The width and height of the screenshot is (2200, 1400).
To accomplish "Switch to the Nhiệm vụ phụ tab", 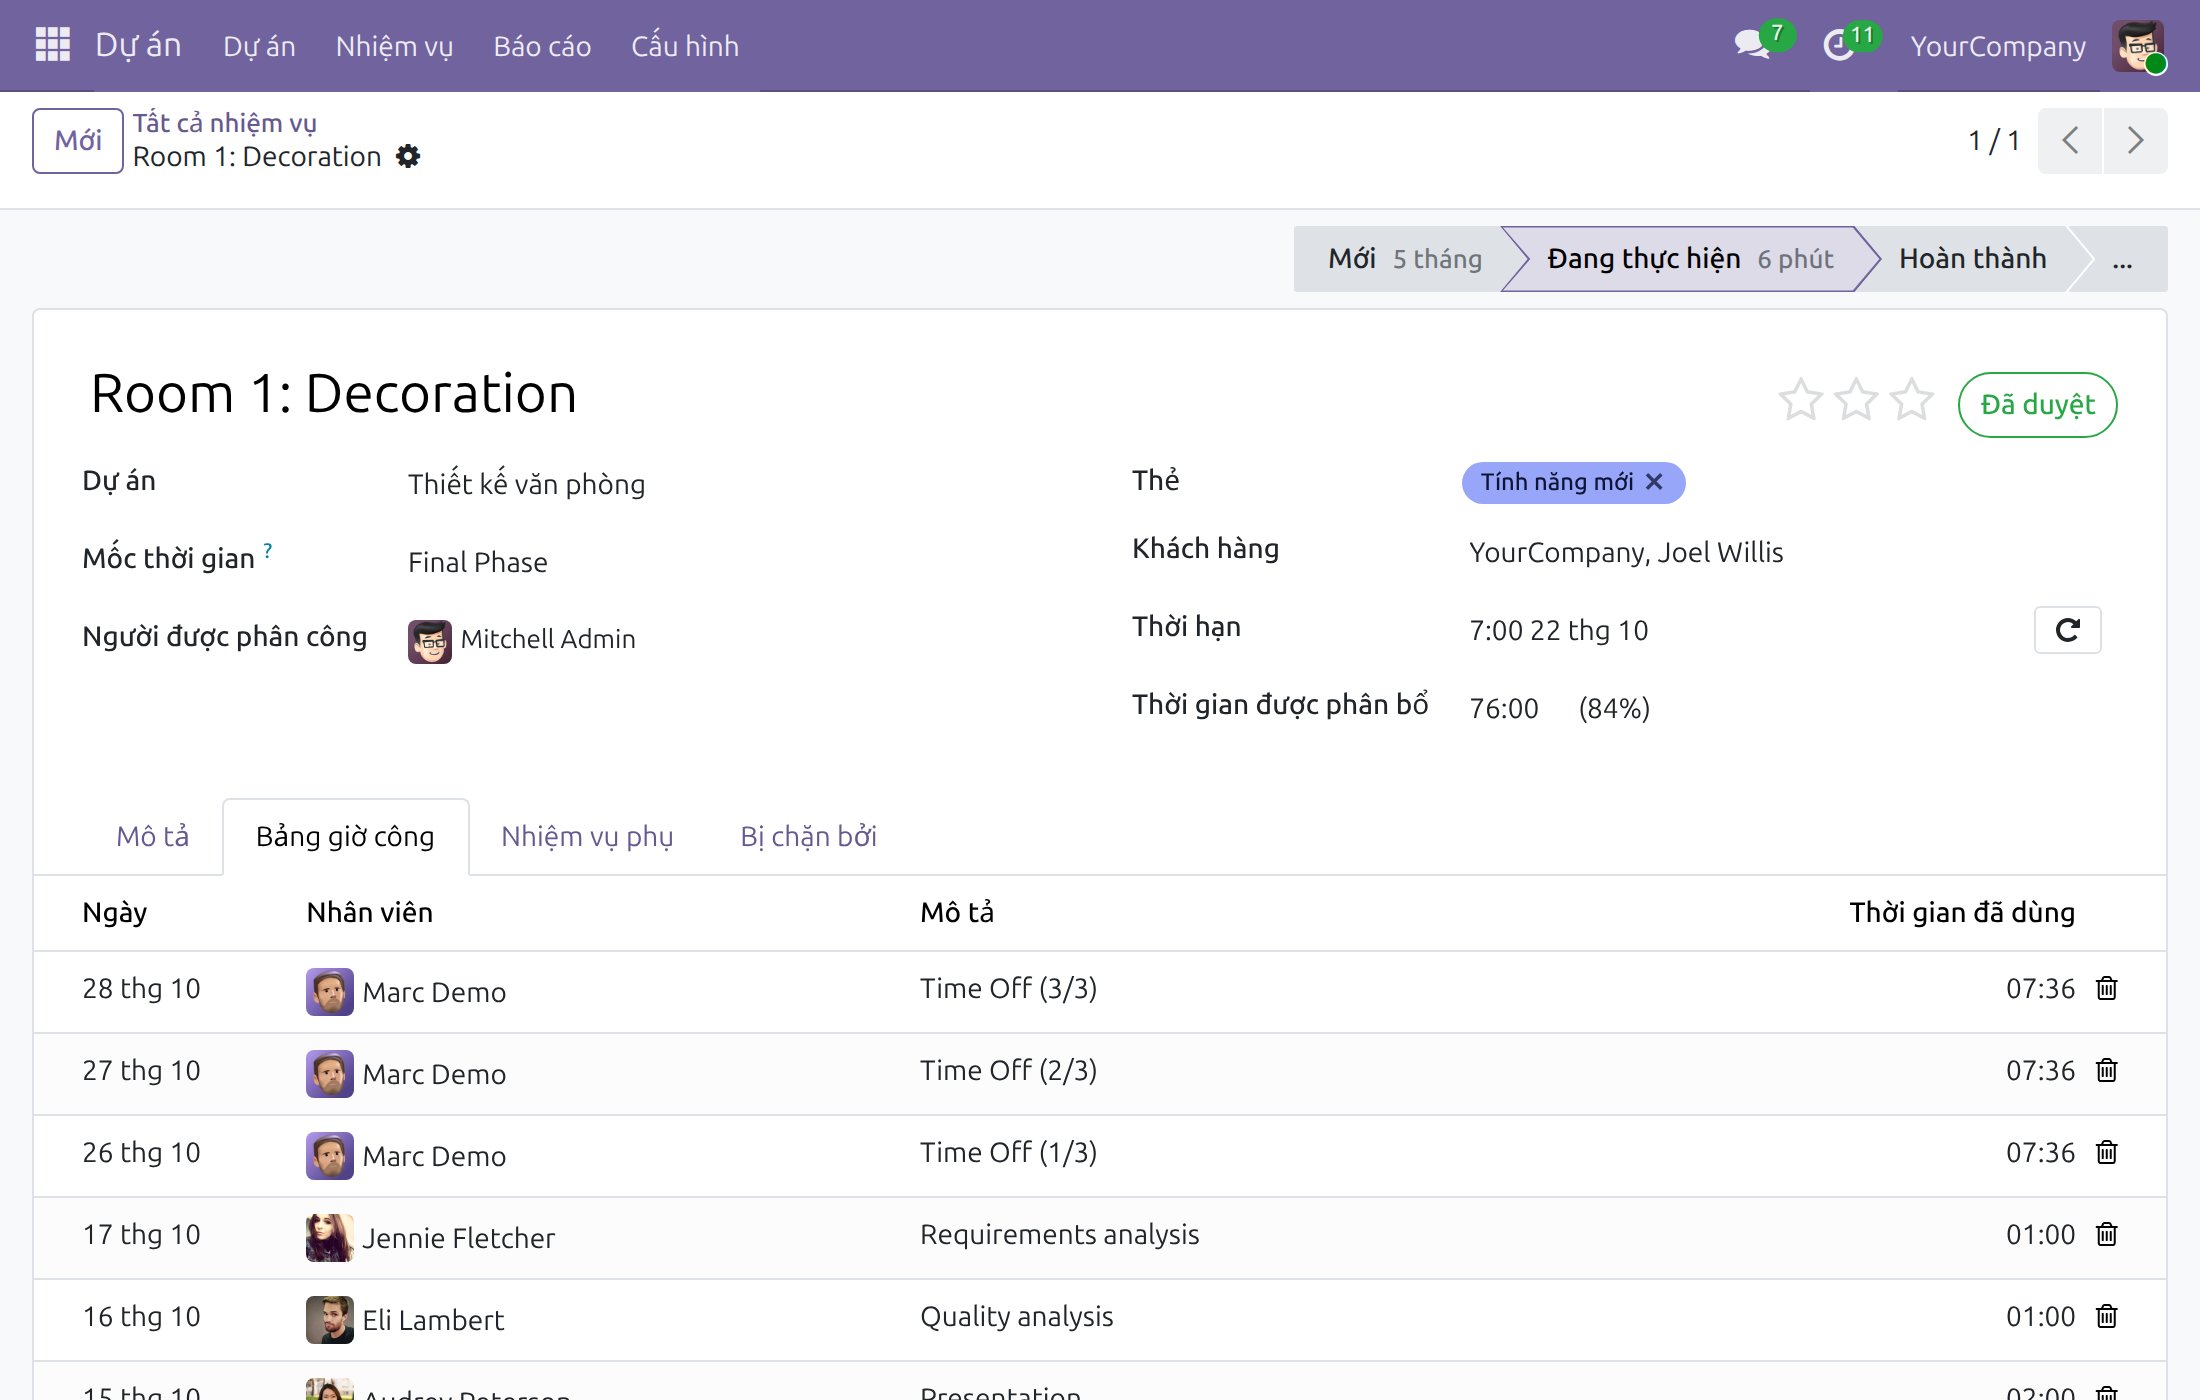I will [587, 836].
